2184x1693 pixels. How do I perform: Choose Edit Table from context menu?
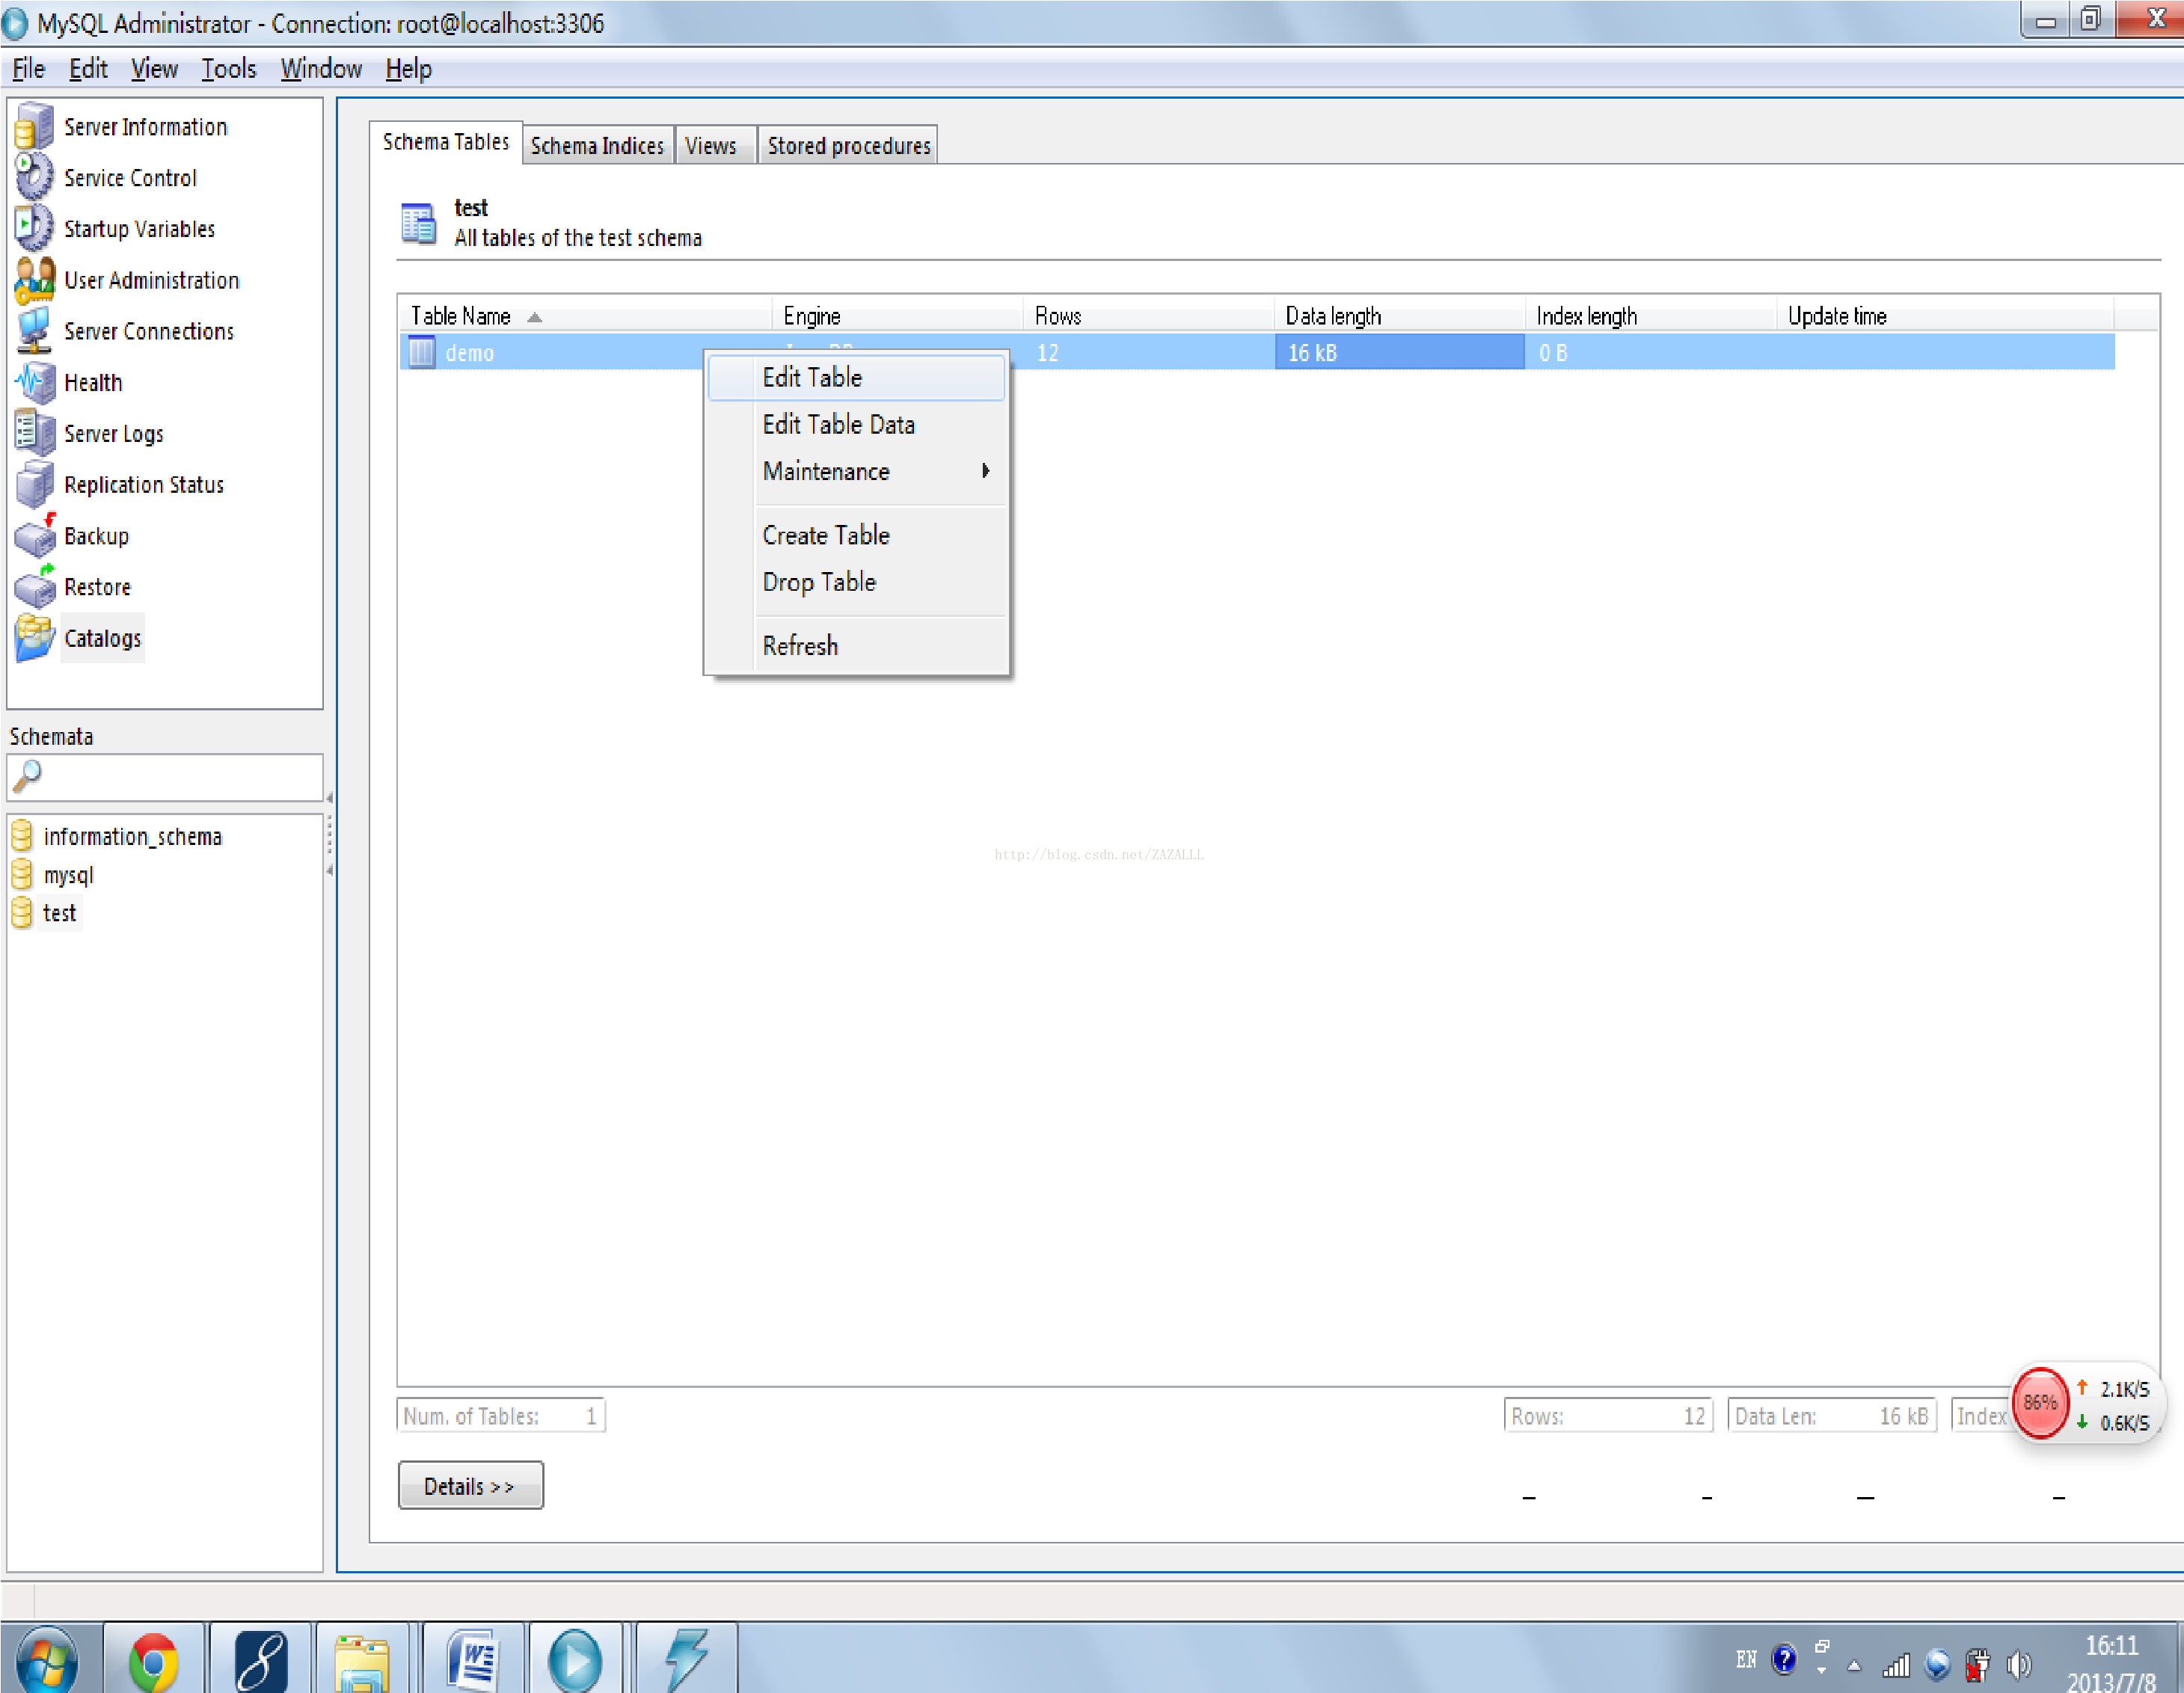(856, 377)
